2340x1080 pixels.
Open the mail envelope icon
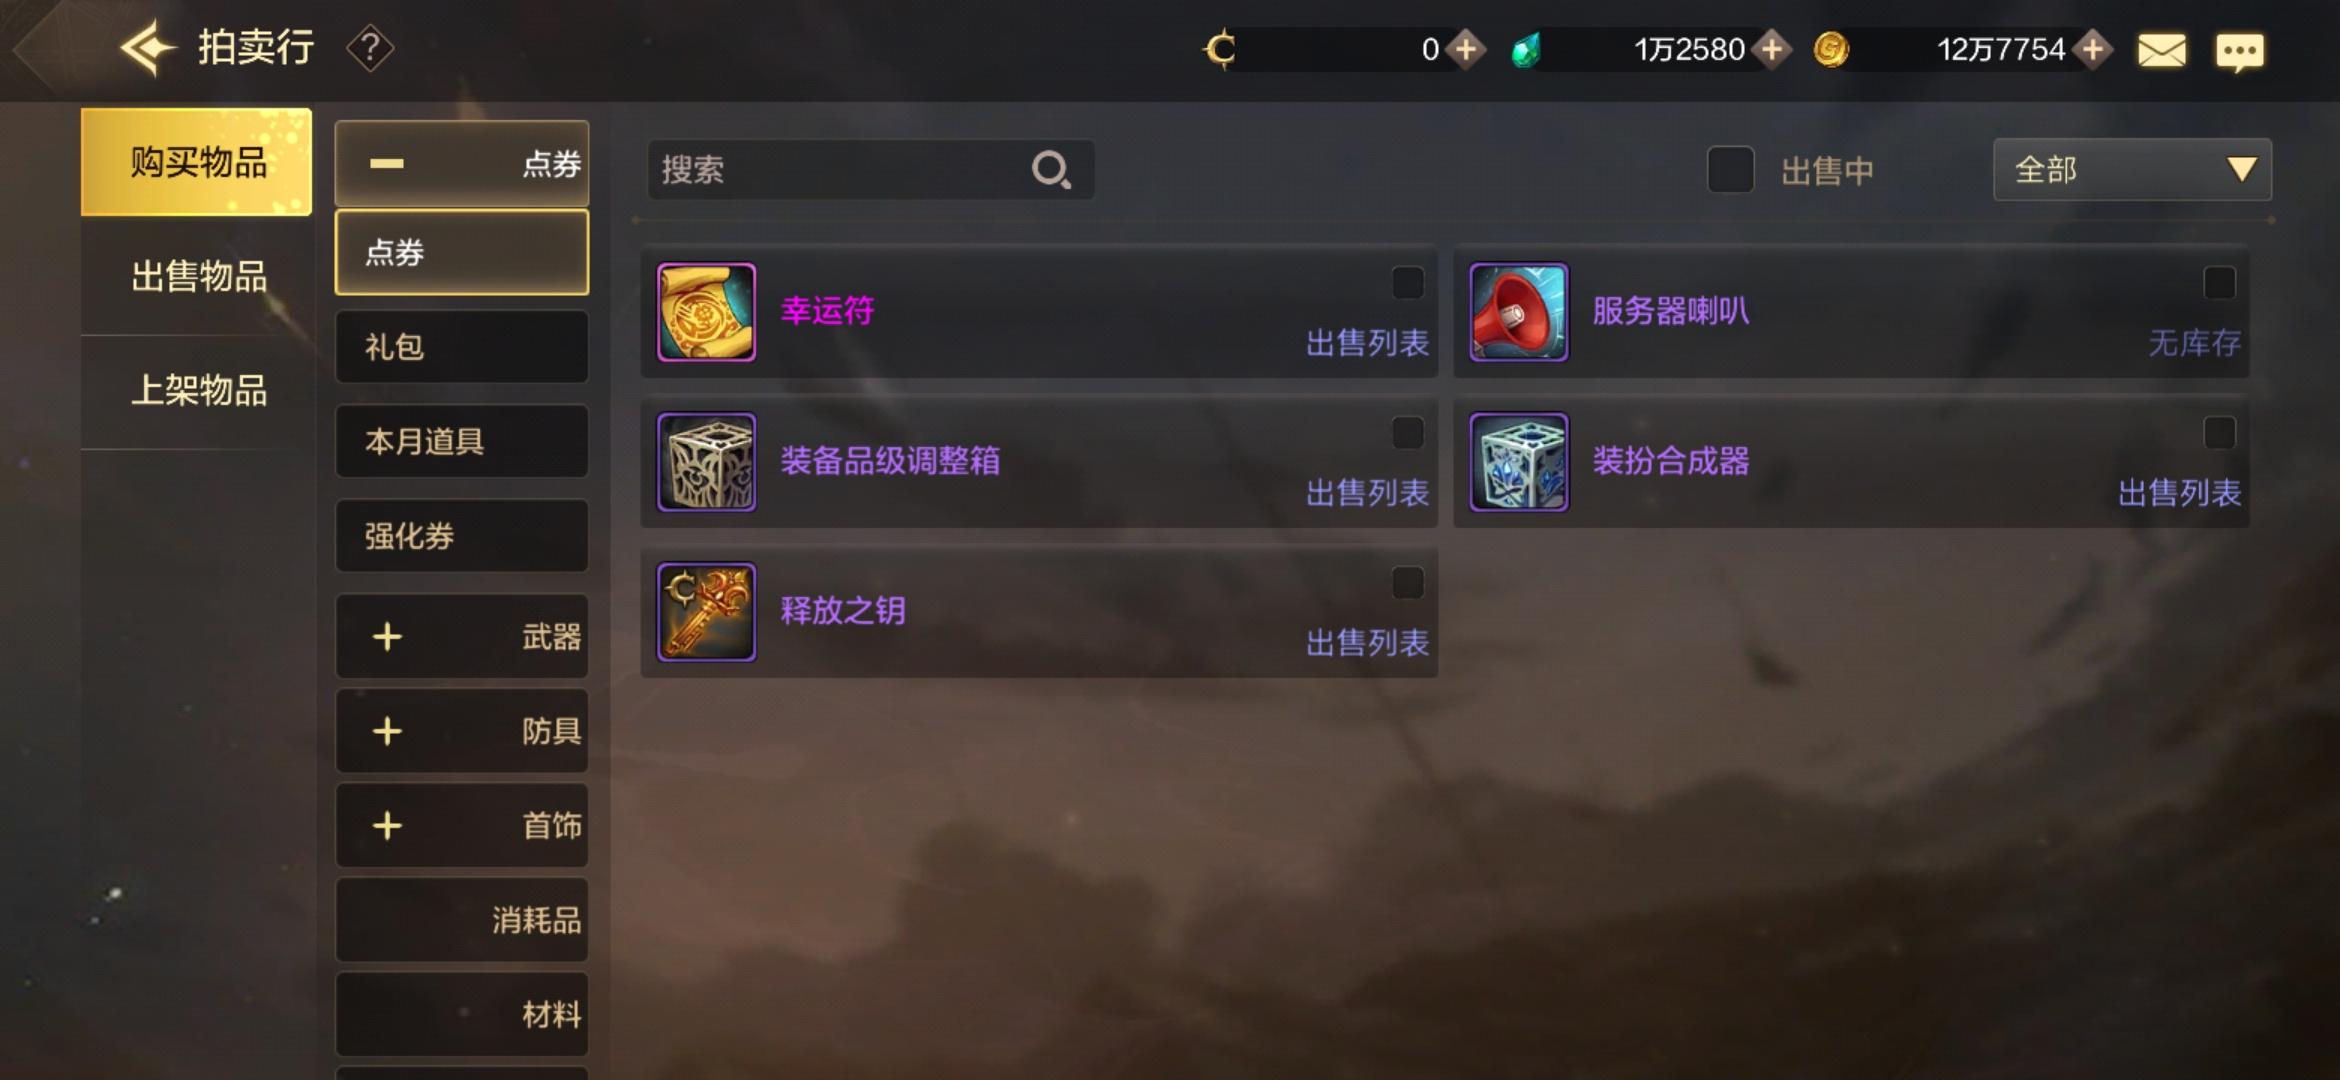[2161, 50]
